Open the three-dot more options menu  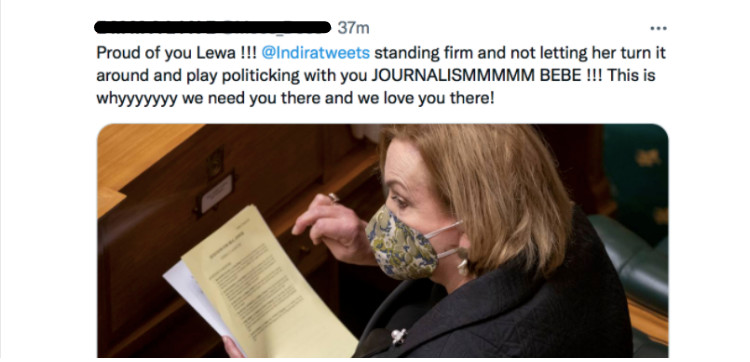pyautogui.click(x=658, y=28)
